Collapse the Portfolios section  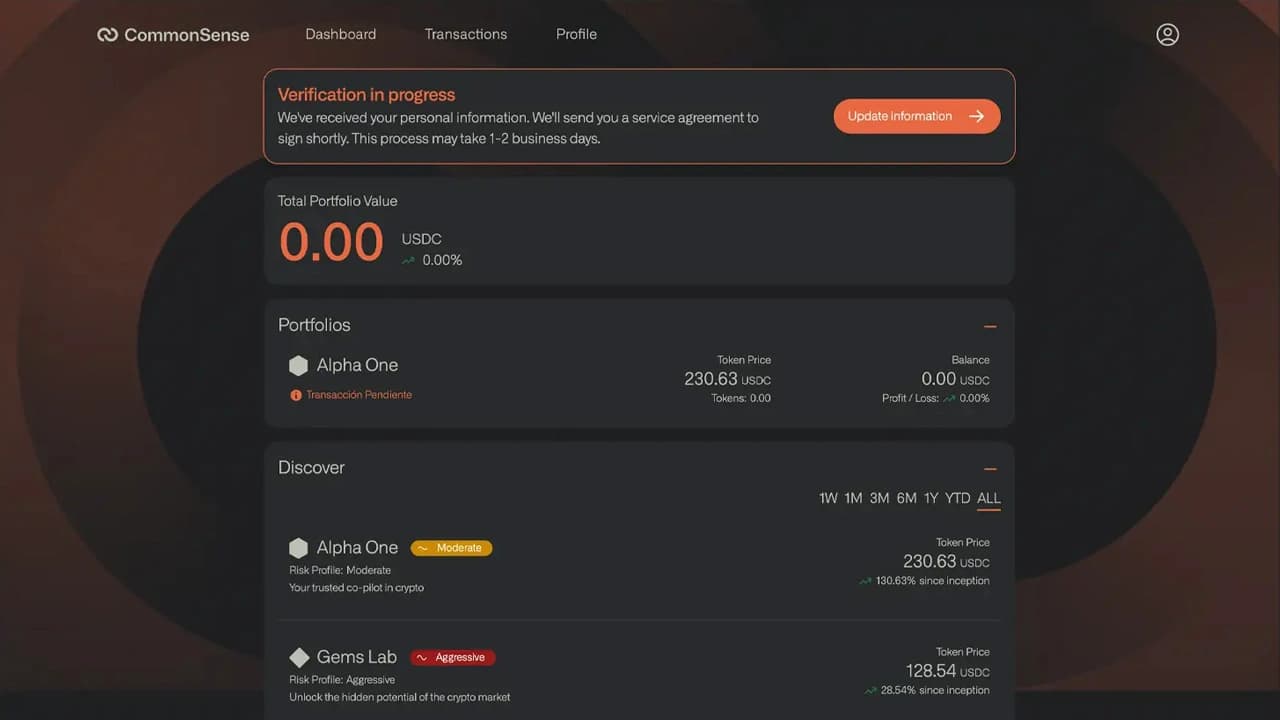click(990, 326)
